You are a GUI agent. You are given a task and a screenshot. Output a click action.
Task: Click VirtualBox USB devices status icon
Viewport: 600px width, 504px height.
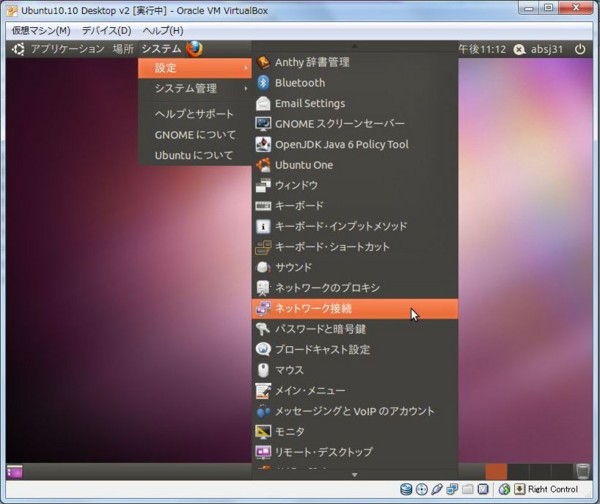click(437, 489)
